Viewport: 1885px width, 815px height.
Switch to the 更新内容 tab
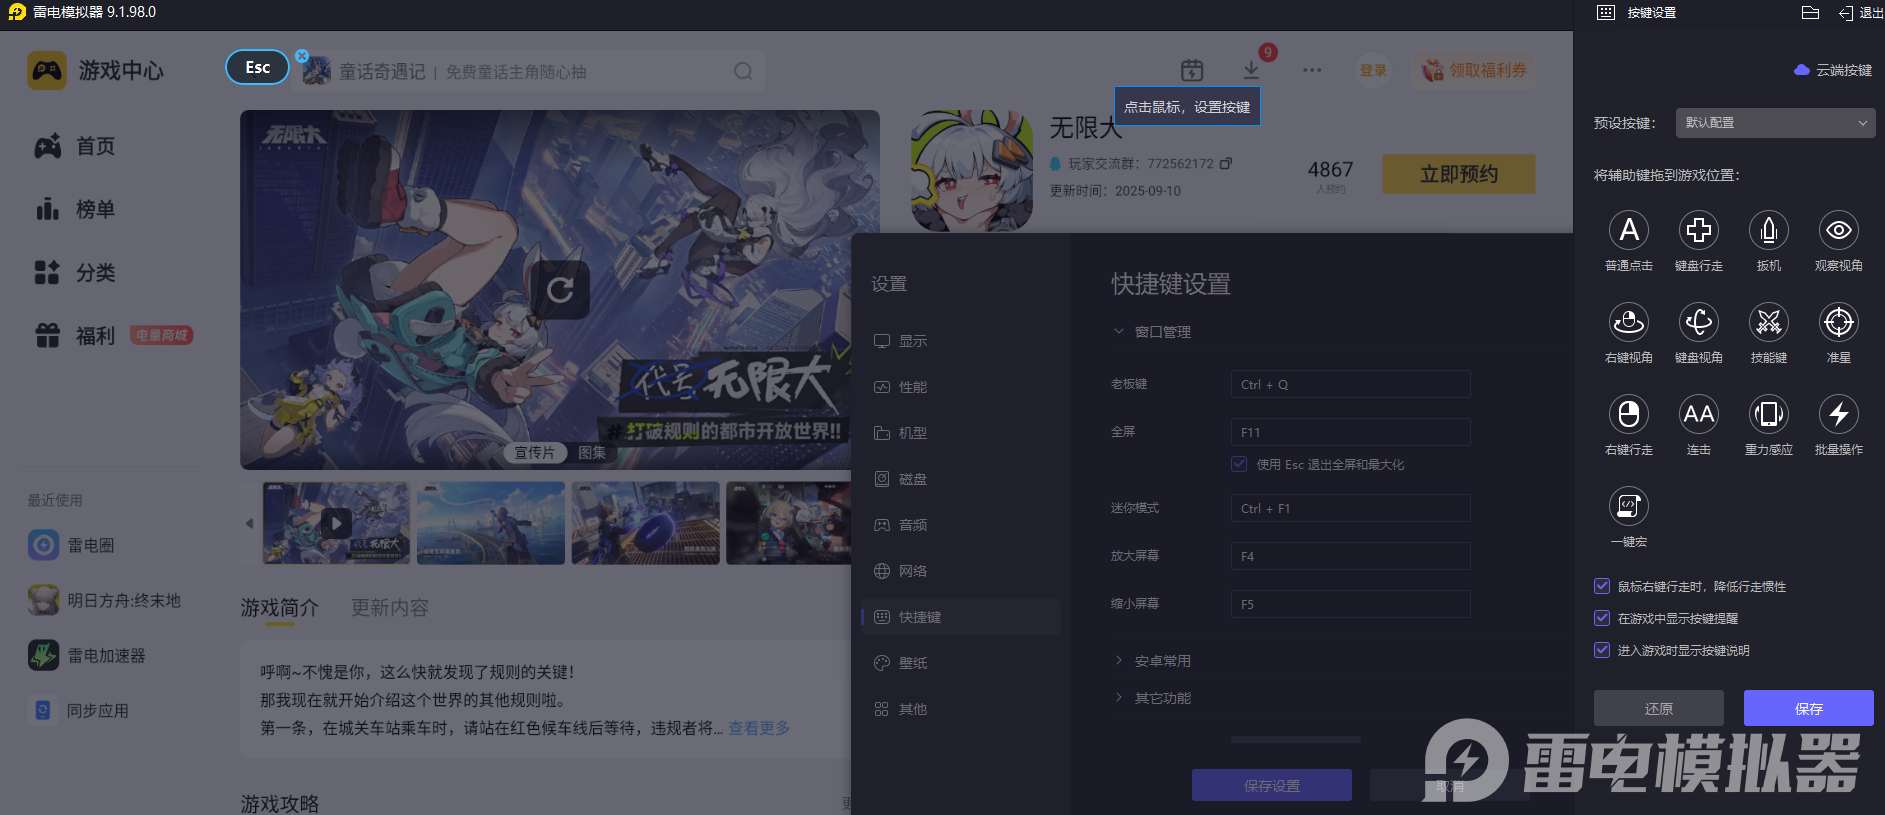(x=390, y=607)
